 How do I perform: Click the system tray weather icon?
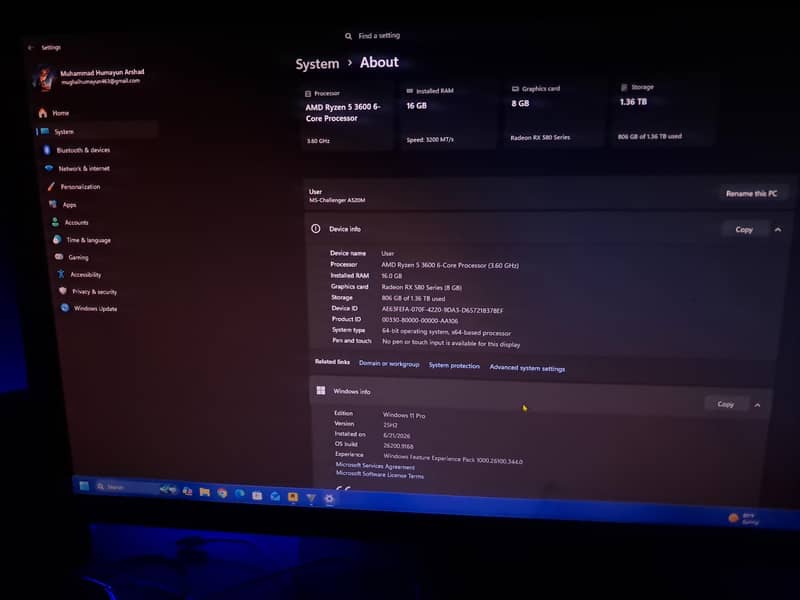coord(733,518)
